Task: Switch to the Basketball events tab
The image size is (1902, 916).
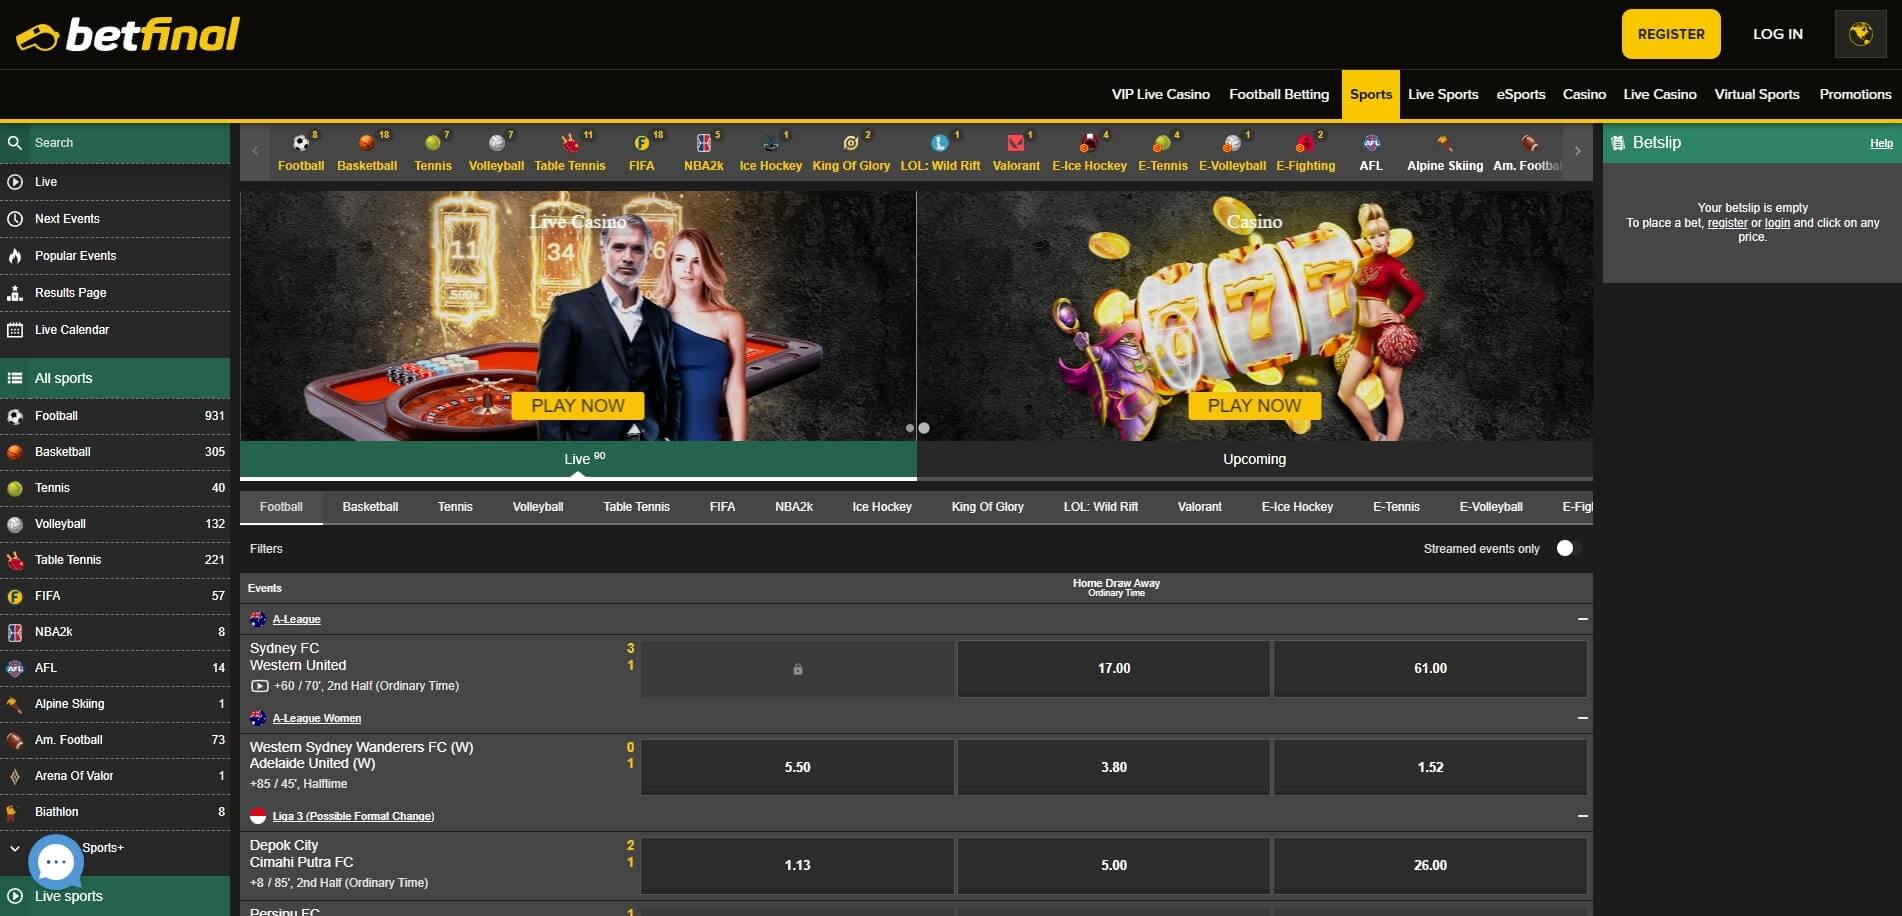Action: (369, 507)
